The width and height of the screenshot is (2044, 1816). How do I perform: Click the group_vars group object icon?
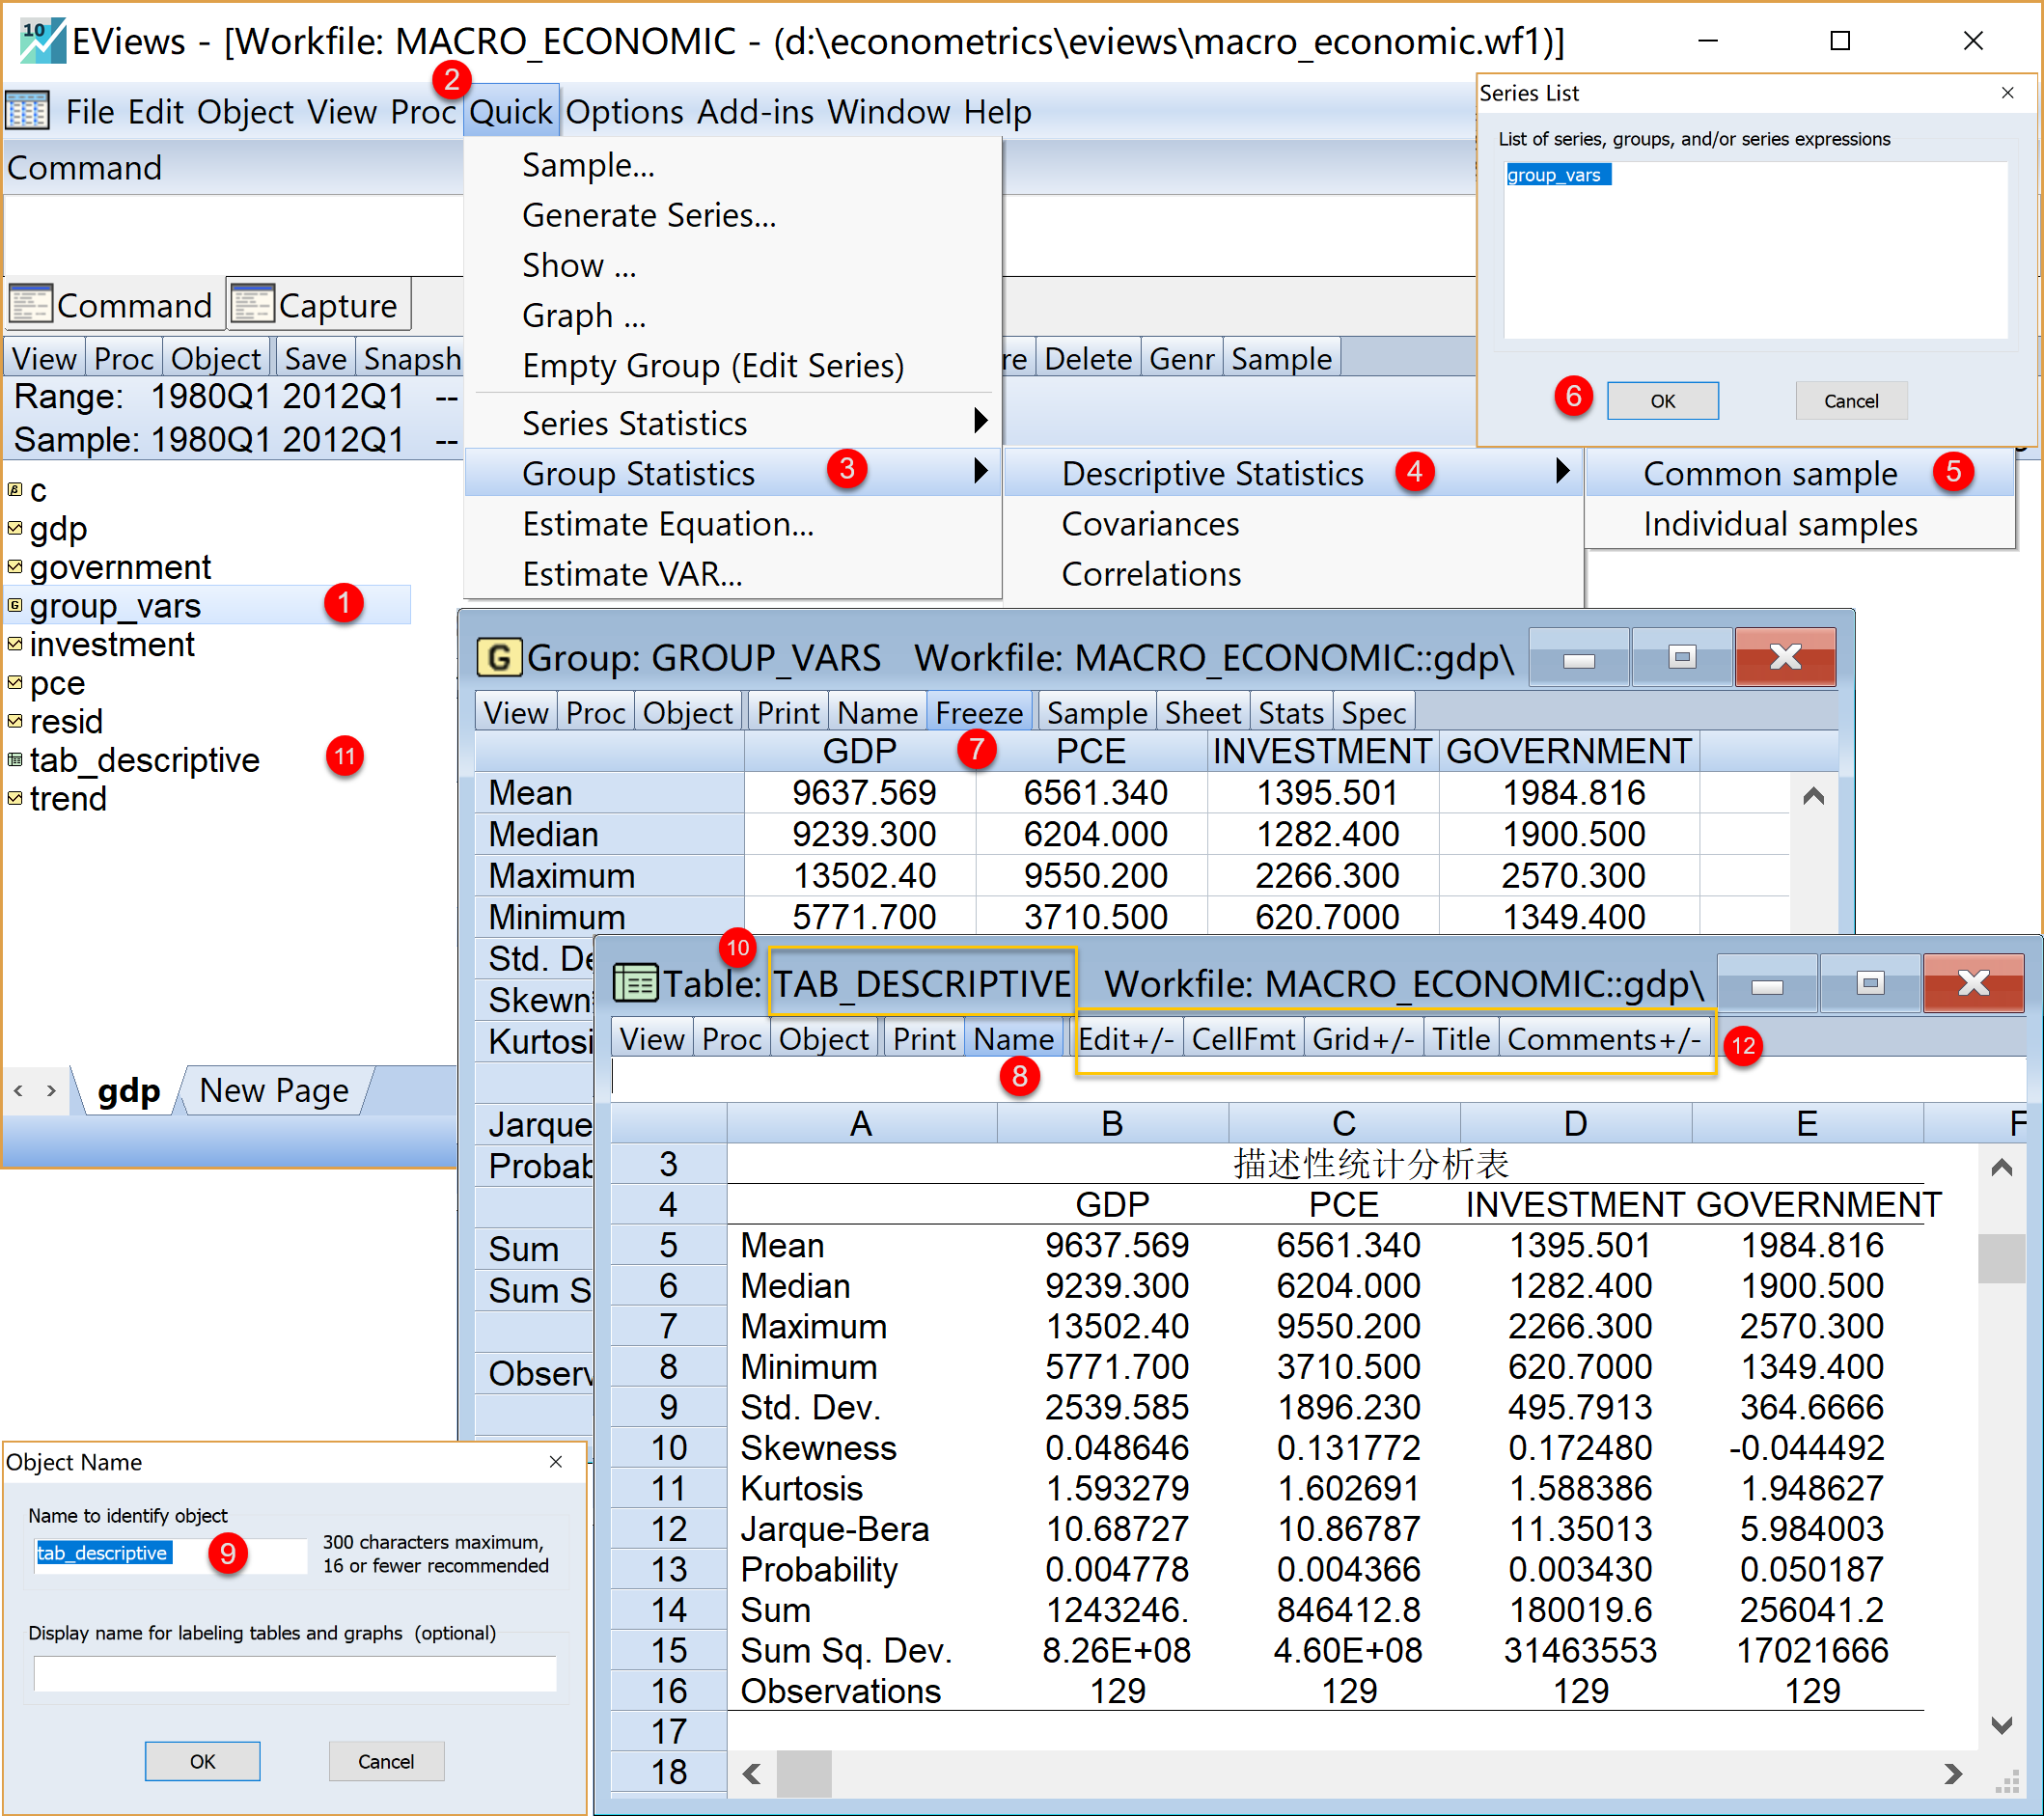(15, 605)
